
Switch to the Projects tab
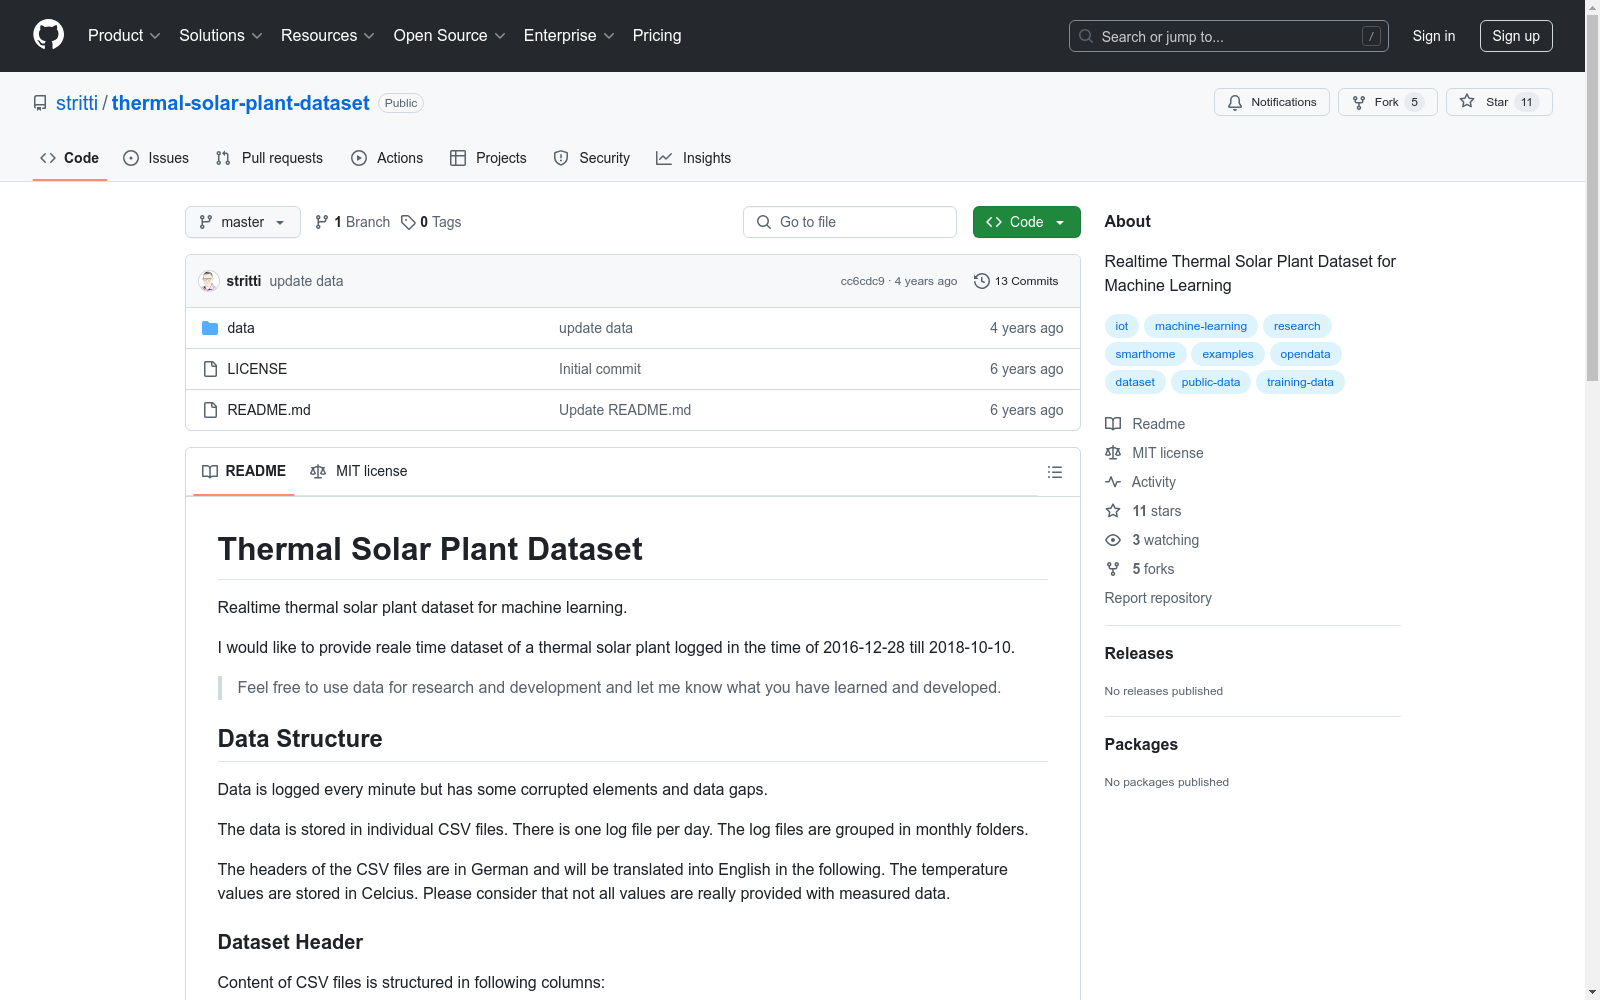(488, 158)
